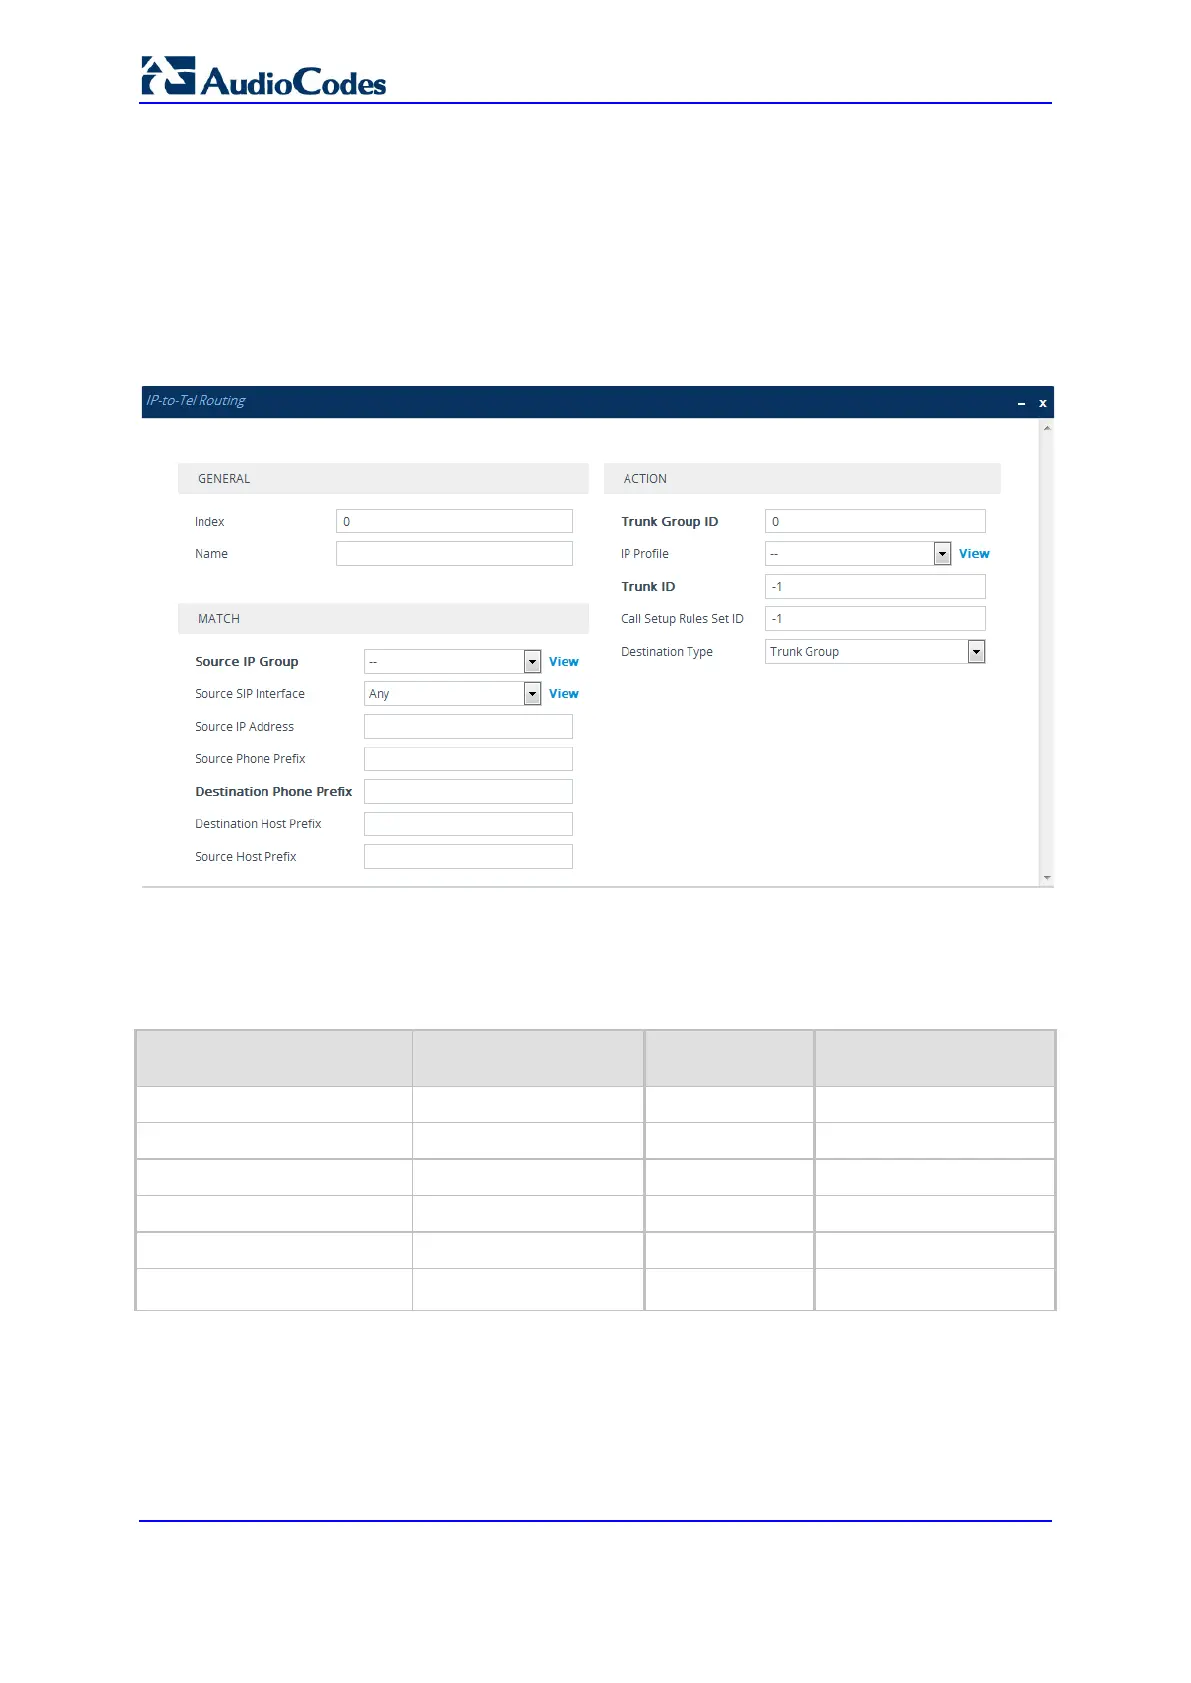1191x1683 pixels.
Task: Click the Name input field
Action: click(454, 554)
